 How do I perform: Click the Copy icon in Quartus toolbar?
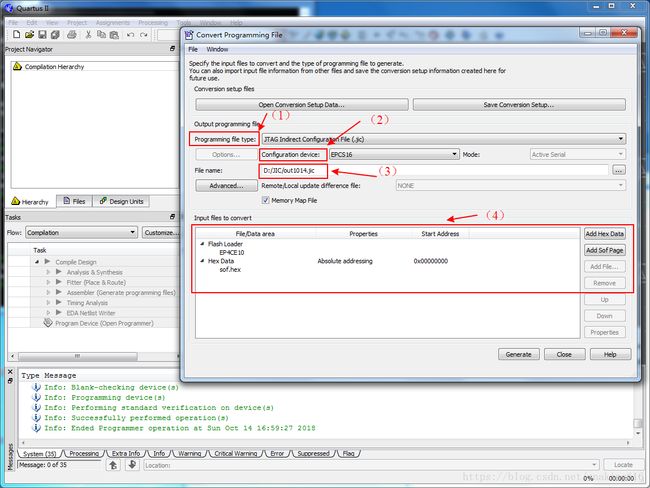pyautogui.click(x=101, y=35)
